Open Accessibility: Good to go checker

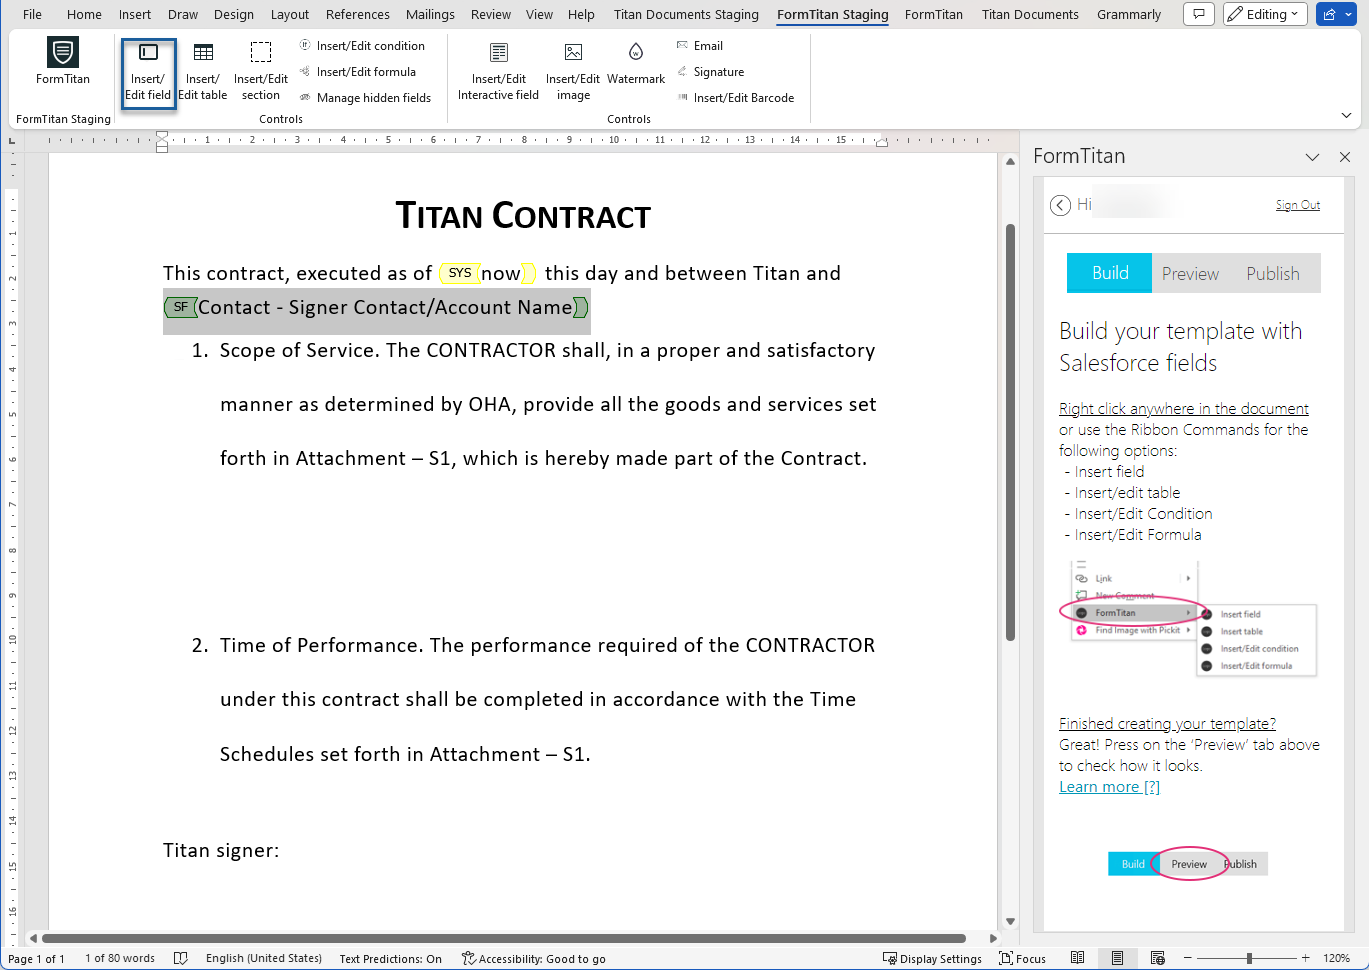point(533,958)
